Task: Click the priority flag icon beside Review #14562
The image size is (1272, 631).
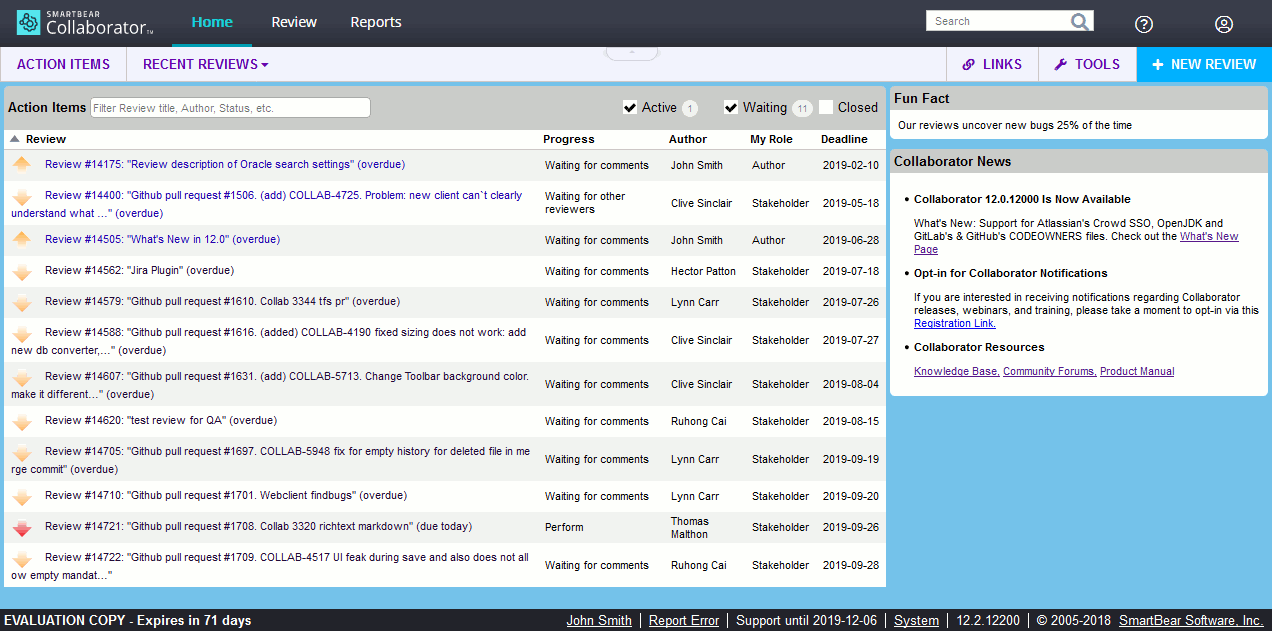Action: 22,272
